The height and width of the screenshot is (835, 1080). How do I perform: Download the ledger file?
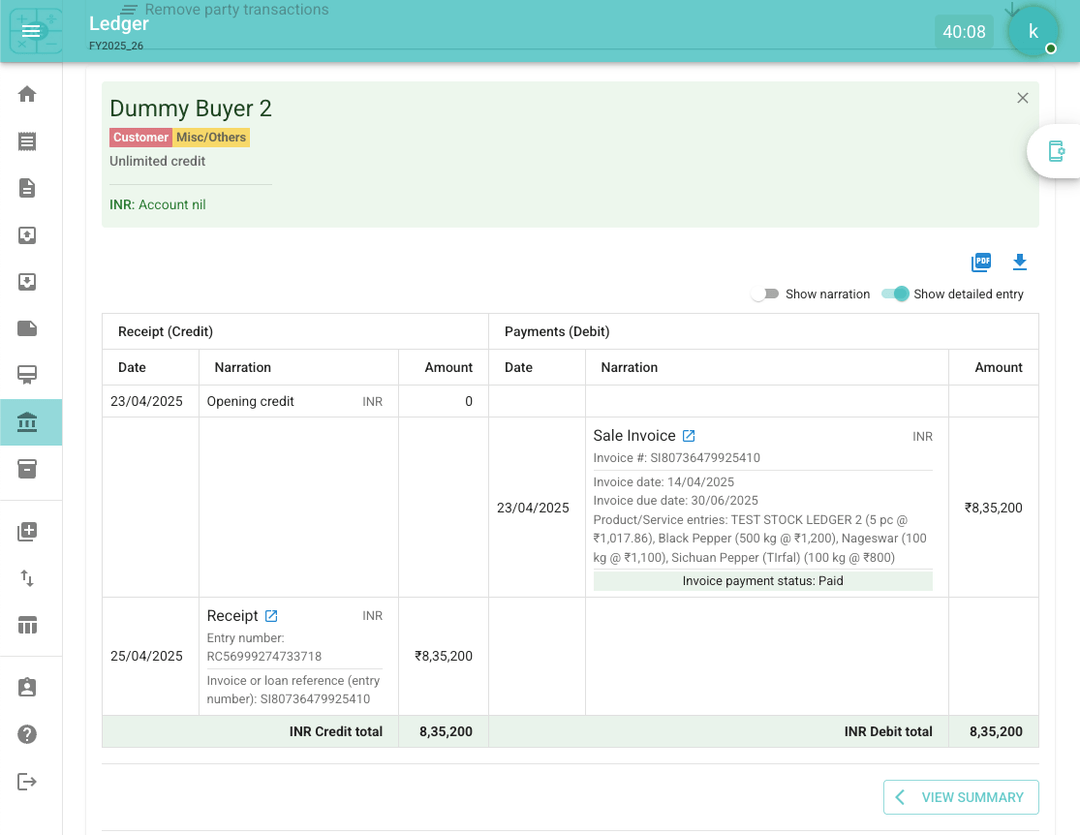[x=1019, y=262]
